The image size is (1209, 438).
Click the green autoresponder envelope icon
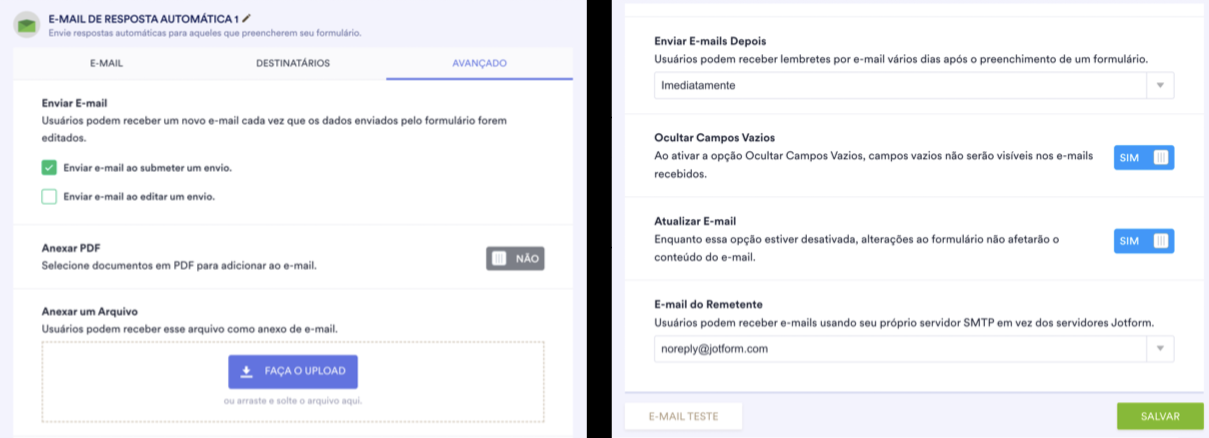click(26, 24)
